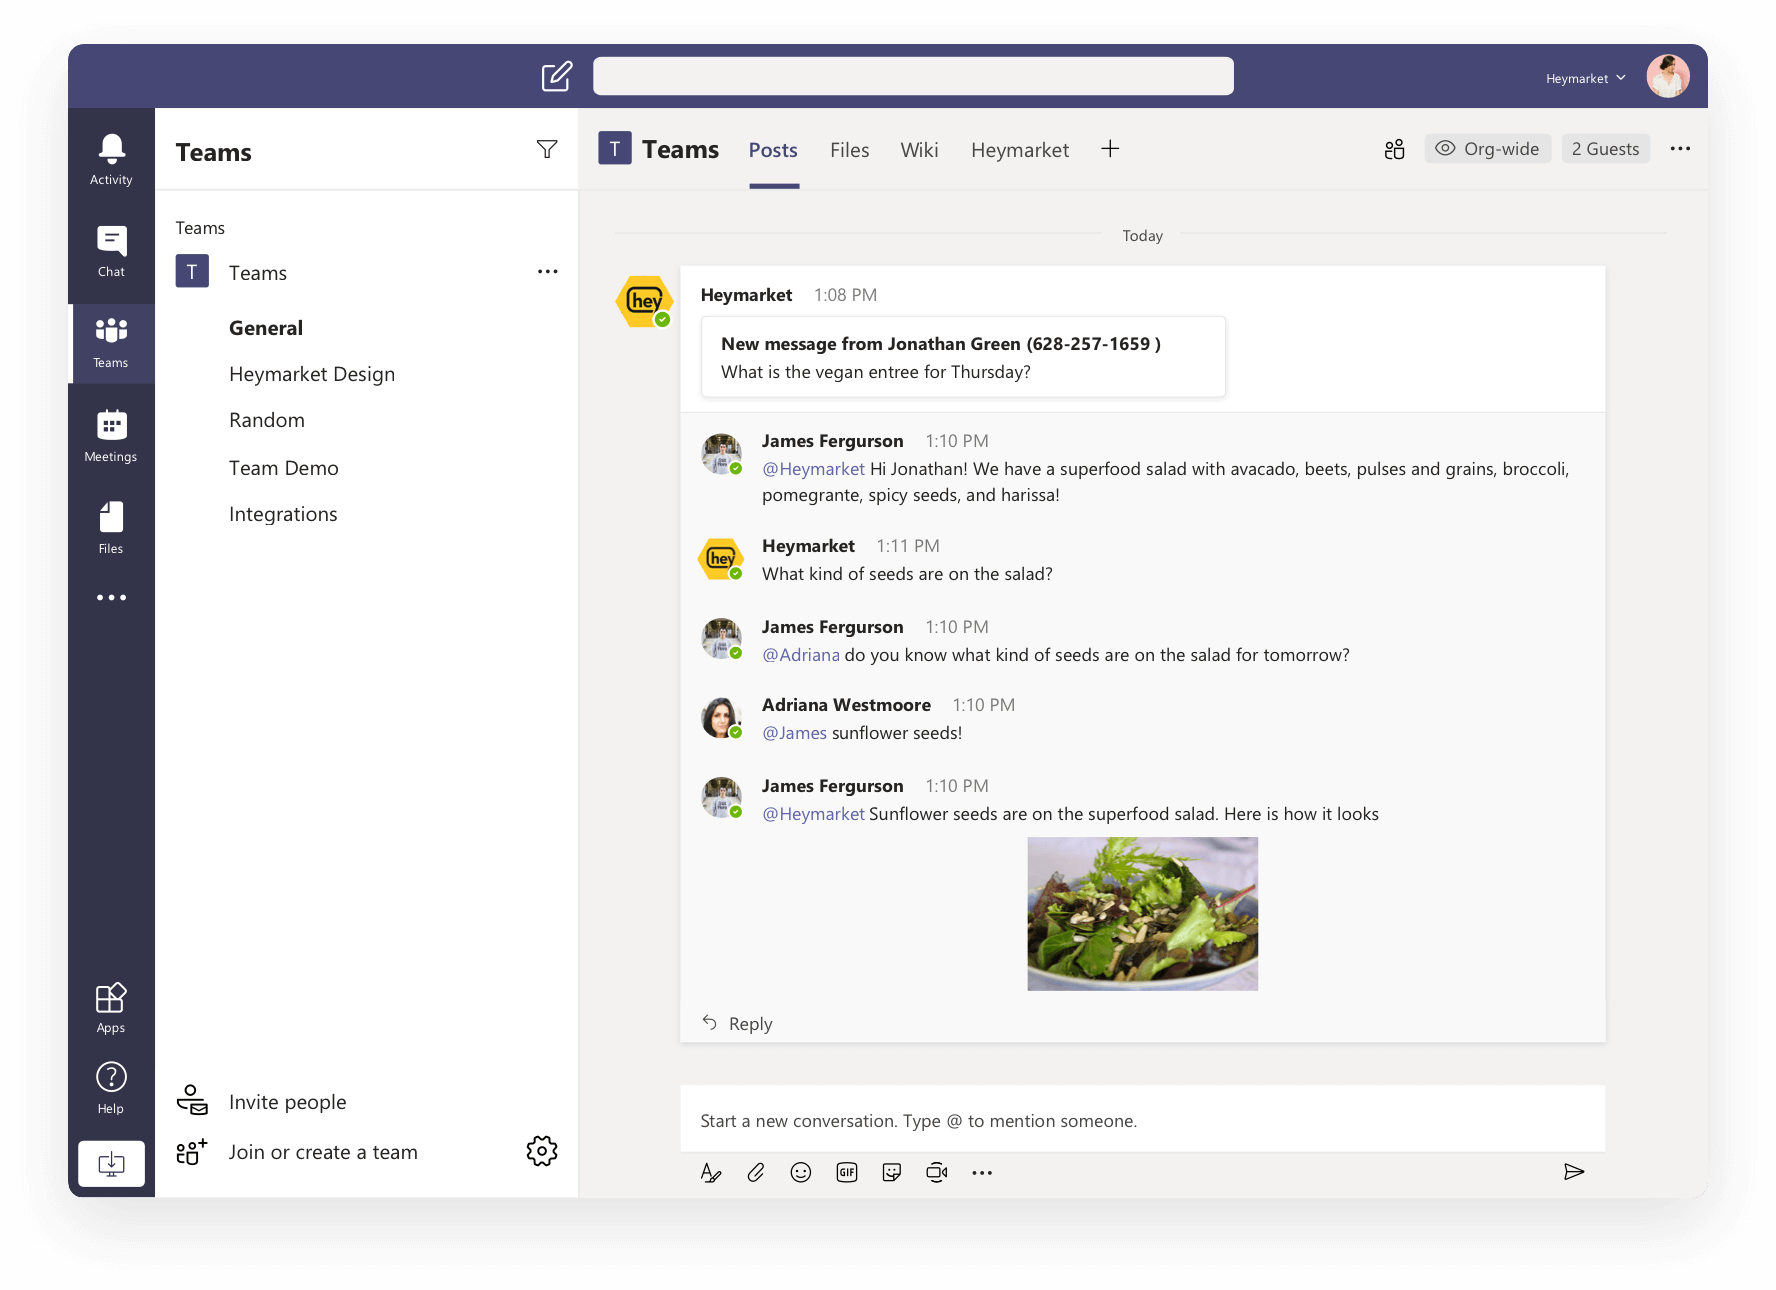The width and height of the screenshot is (1776, 1290).
Task: Select the General channel
Action: (266, 328)
